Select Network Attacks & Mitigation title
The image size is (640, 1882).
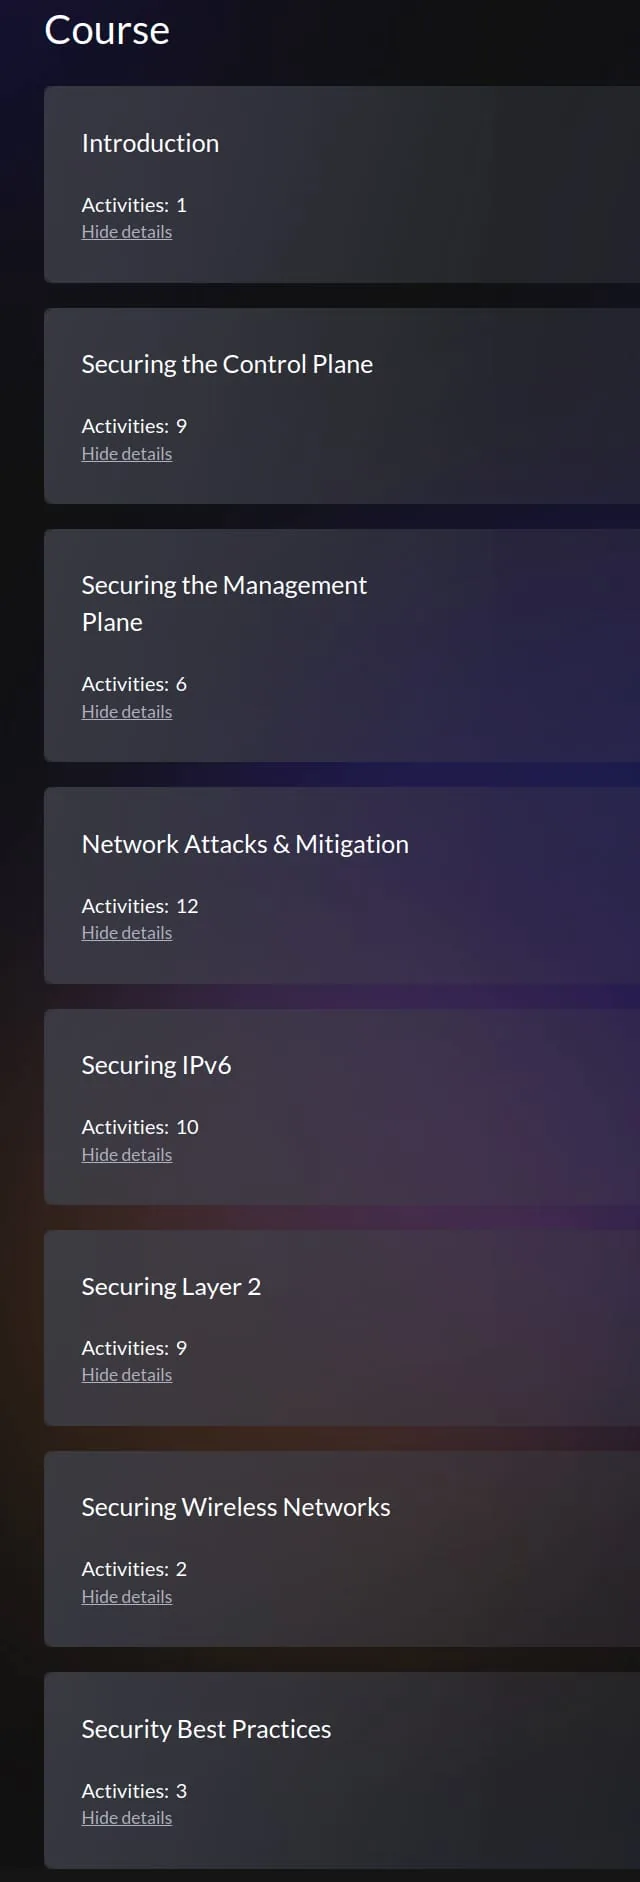click(245, 844)
